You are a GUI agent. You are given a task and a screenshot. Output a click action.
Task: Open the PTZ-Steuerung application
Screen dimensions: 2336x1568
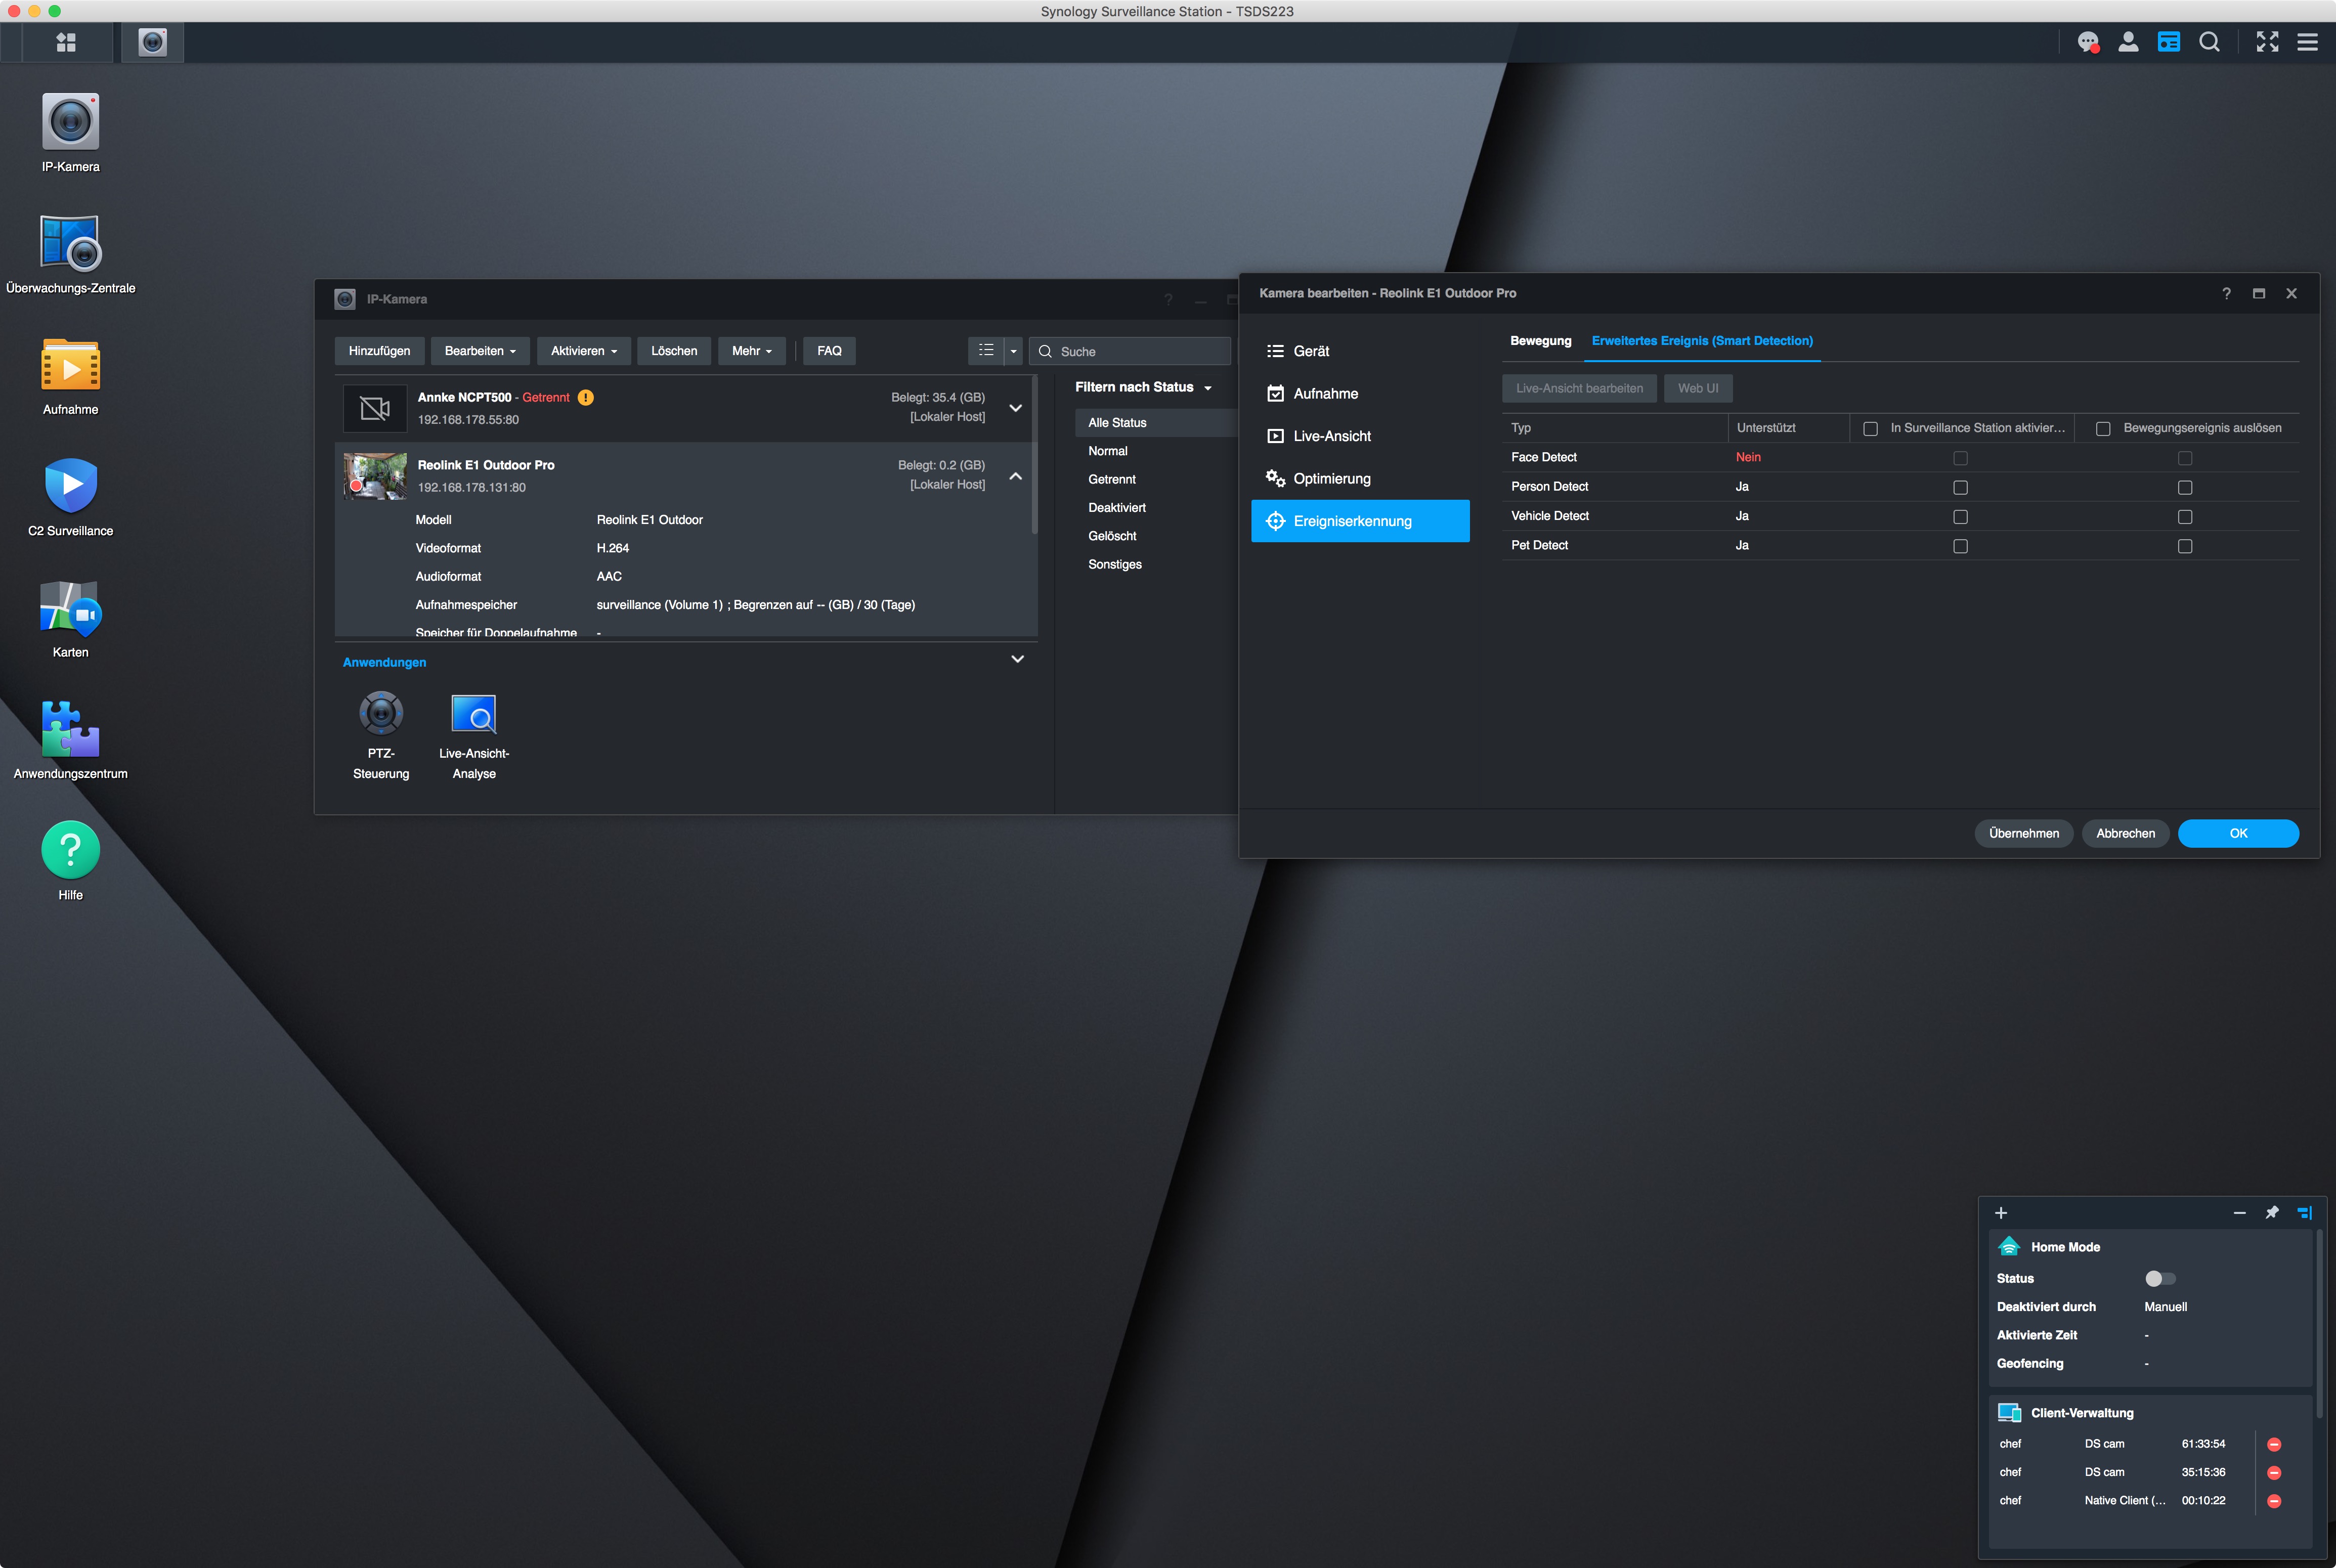point(381,714)
